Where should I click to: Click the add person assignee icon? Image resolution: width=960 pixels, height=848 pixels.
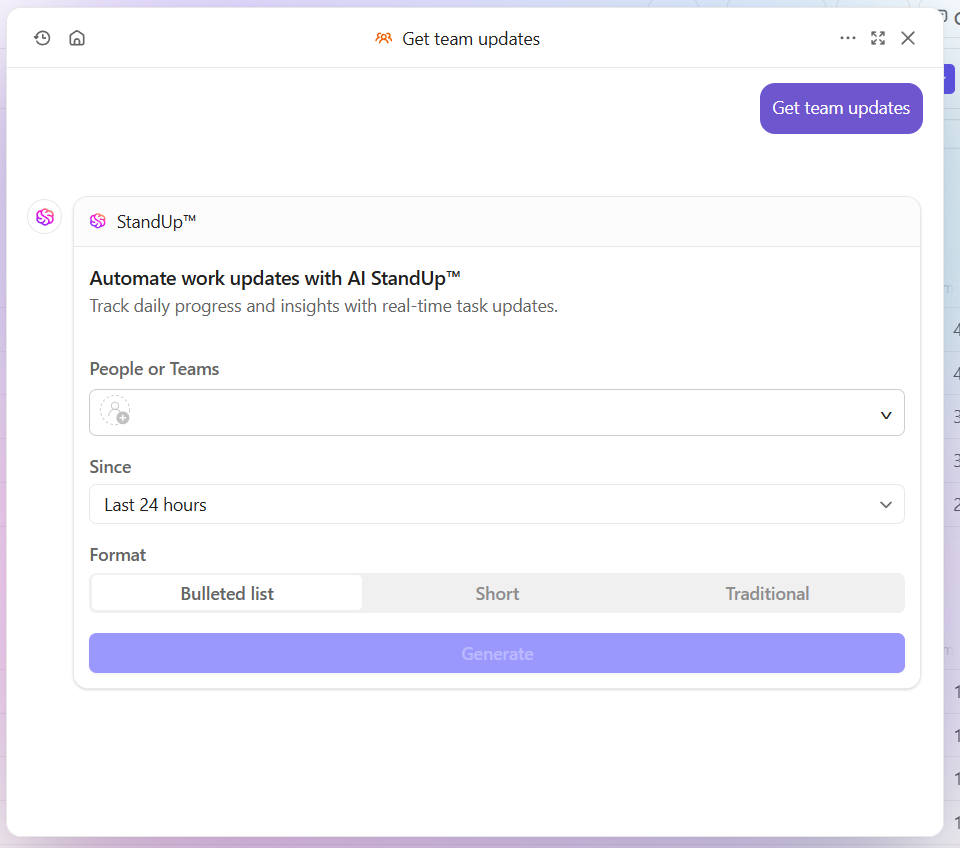(x=115, y=411)
